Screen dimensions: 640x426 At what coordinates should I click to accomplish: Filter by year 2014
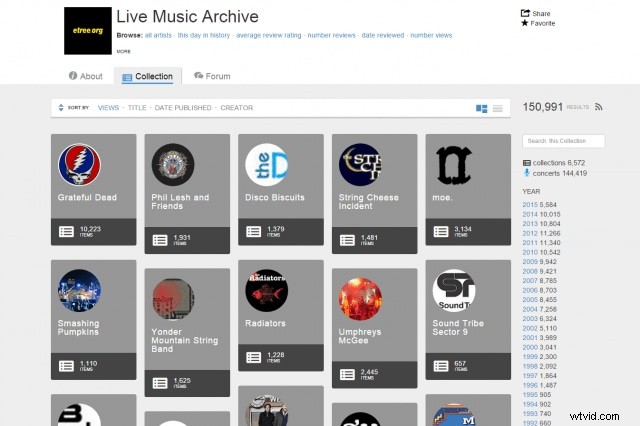530,214
